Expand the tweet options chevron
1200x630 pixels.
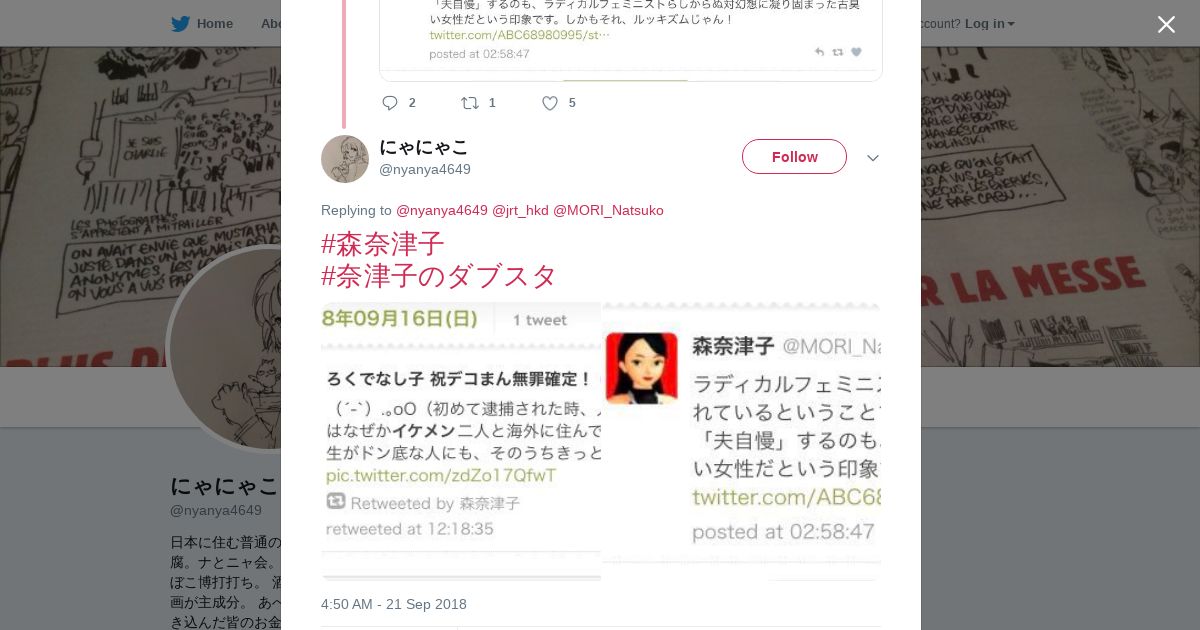pos(873,158)
